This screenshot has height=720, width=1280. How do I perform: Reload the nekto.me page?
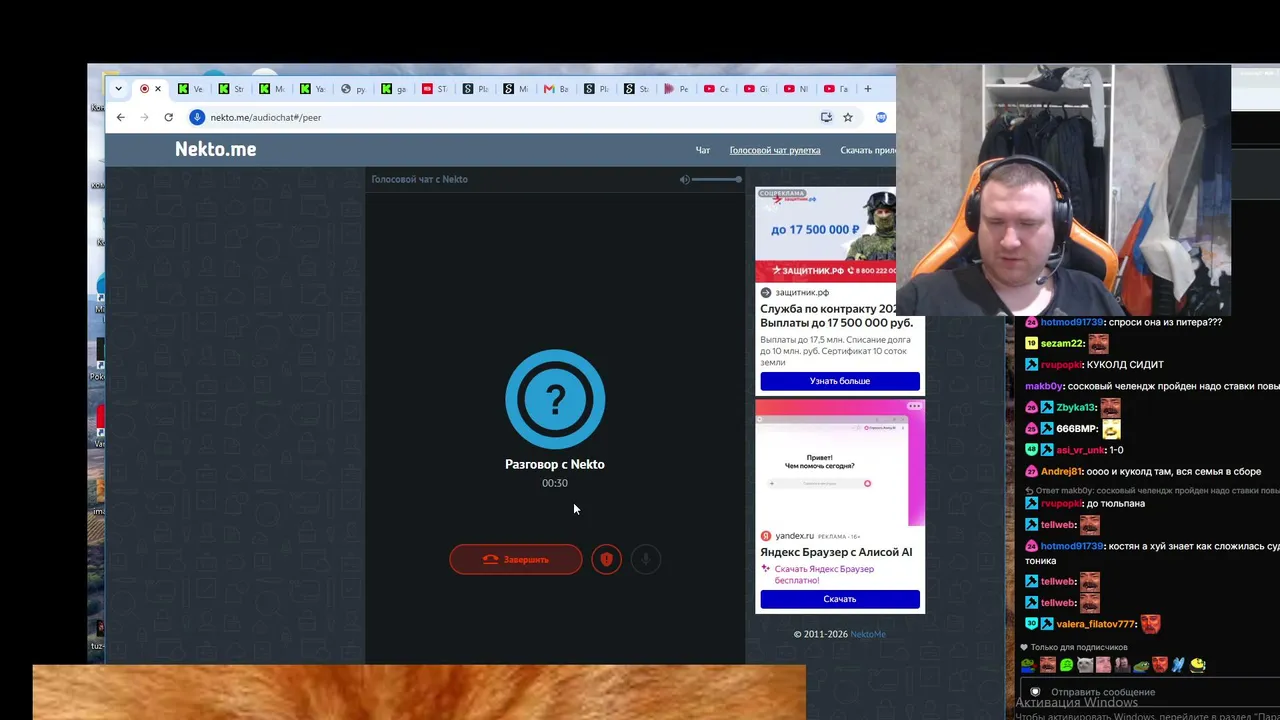tap(168, 117)
